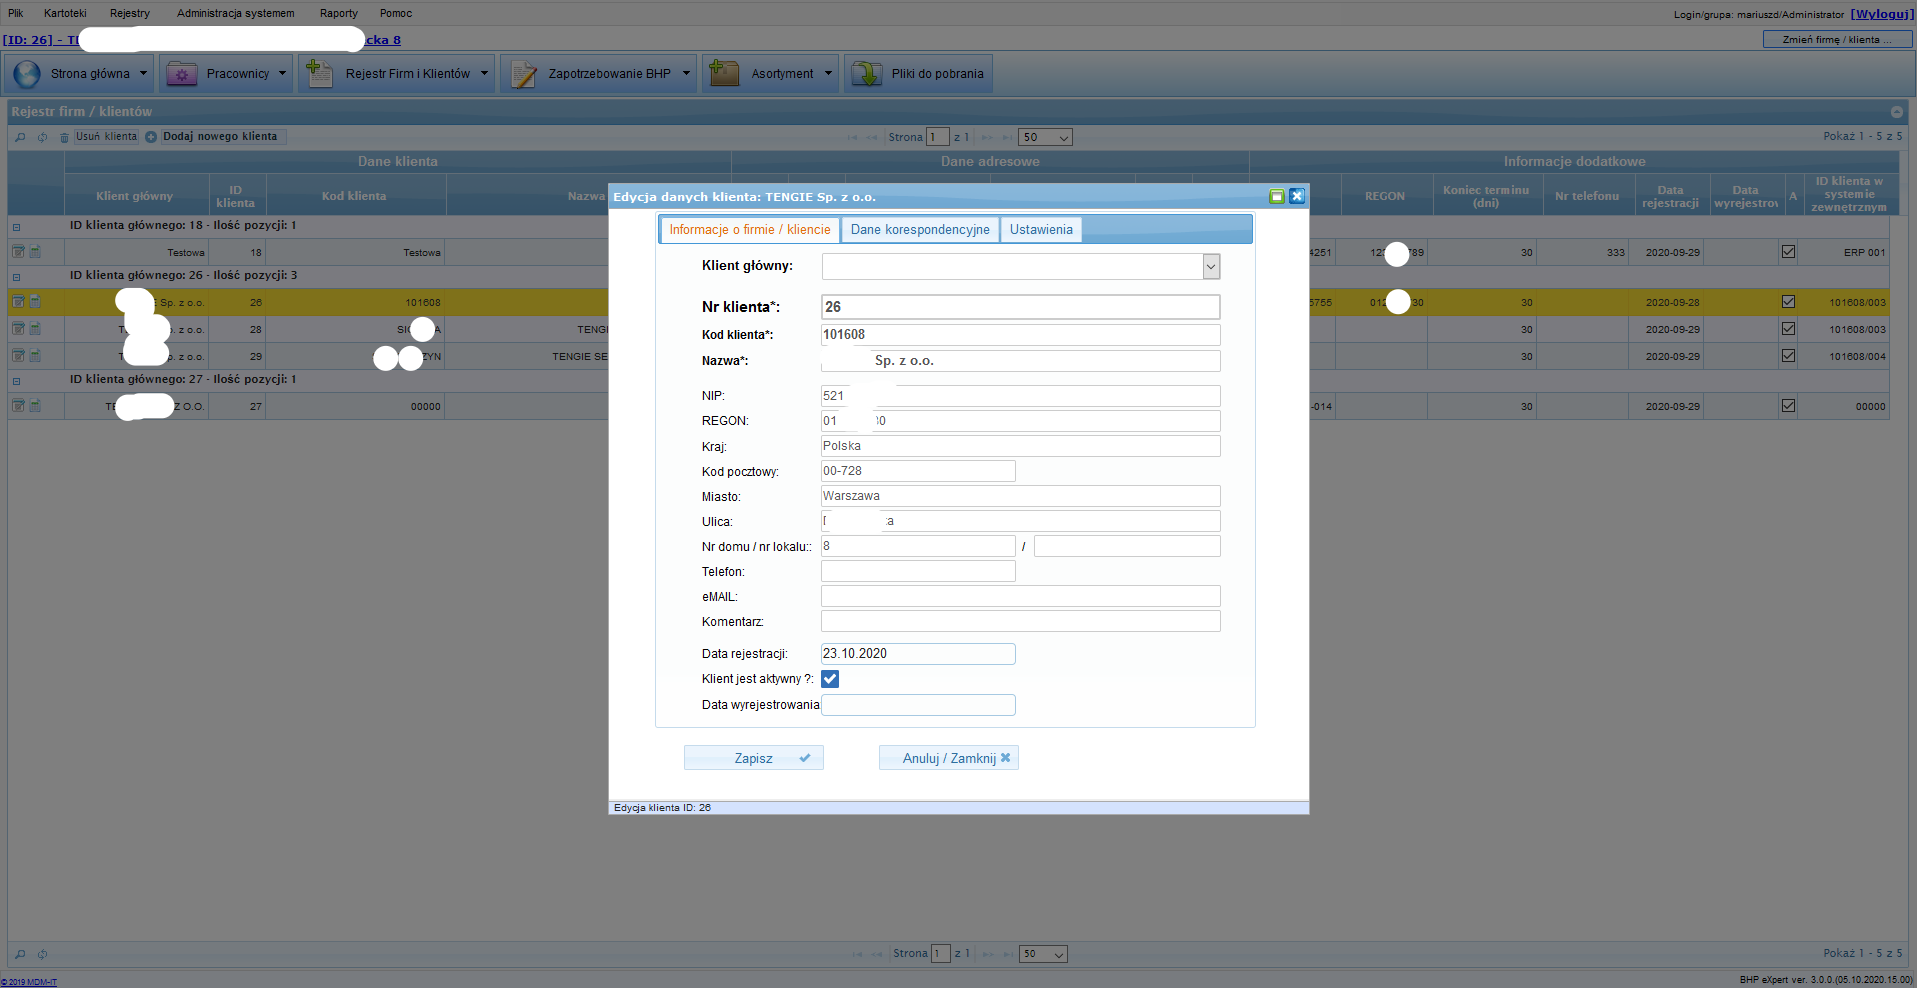Click the Telefon input field
Image resolution: width=1917 pixels, height=988 pixels.
pos(918,571)
